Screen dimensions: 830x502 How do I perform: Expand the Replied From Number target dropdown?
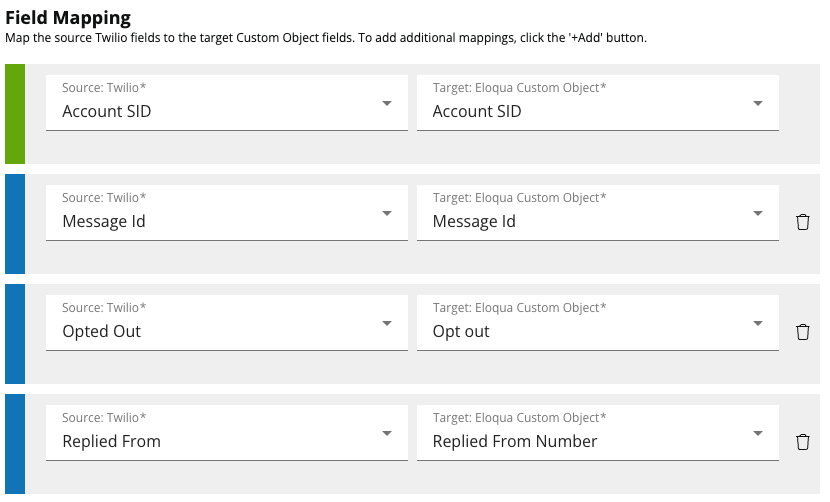pyautogui.click(x=598, y=433)
